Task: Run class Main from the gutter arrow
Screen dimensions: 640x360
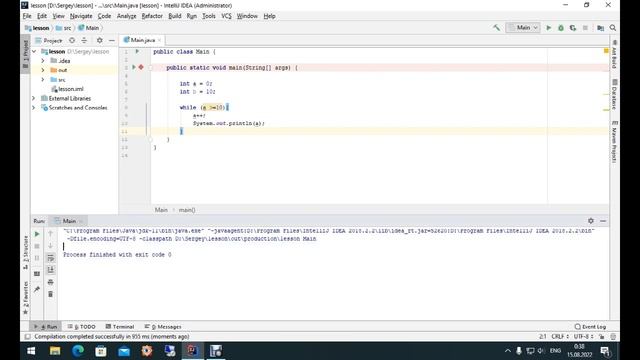Action: coord(137,51)
